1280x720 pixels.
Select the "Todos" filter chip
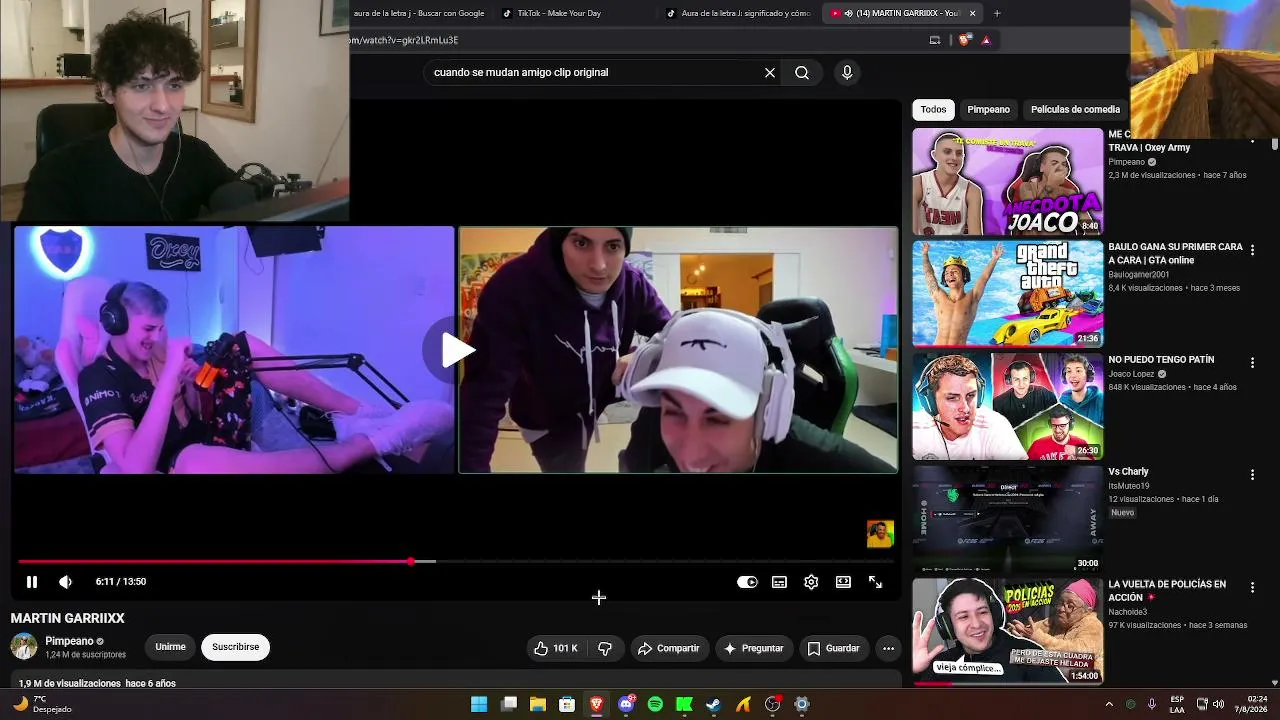point(933,109)
